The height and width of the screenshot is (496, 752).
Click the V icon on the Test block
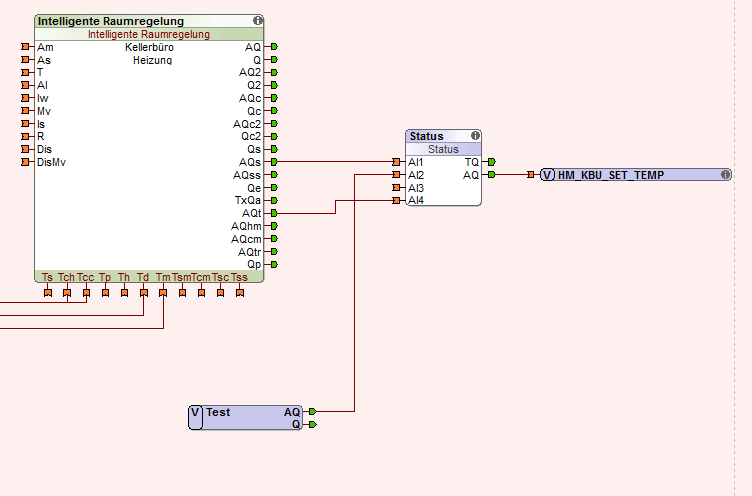(x=196, y=412)
